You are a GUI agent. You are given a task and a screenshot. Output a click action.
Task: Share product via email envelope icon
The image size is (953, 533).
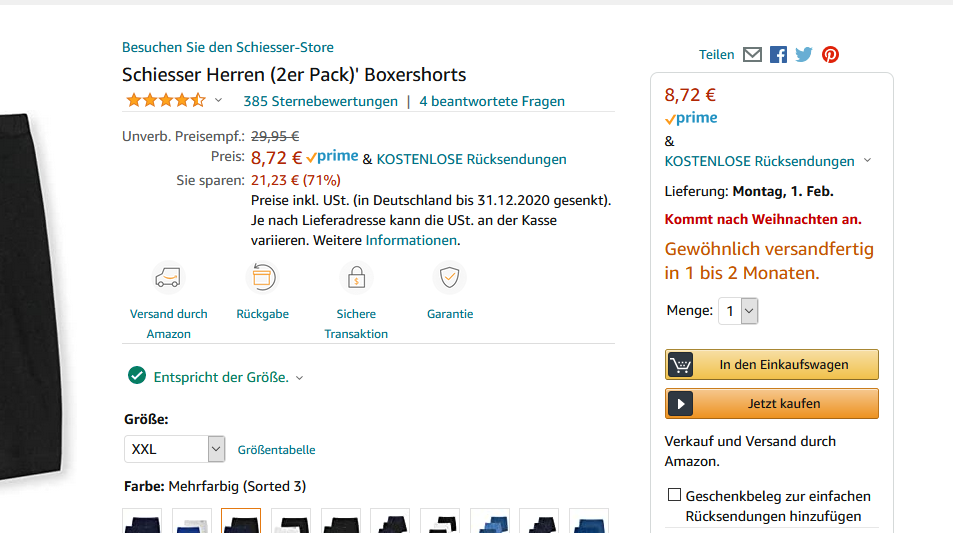[752, 55]
